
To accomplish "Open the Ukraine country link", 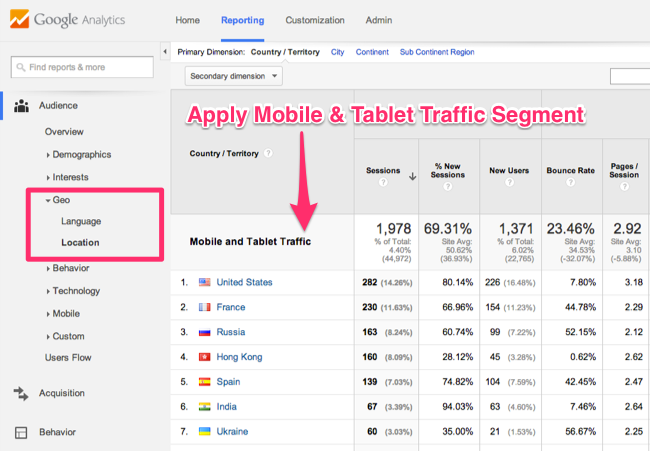I will [x=232, y=432].
